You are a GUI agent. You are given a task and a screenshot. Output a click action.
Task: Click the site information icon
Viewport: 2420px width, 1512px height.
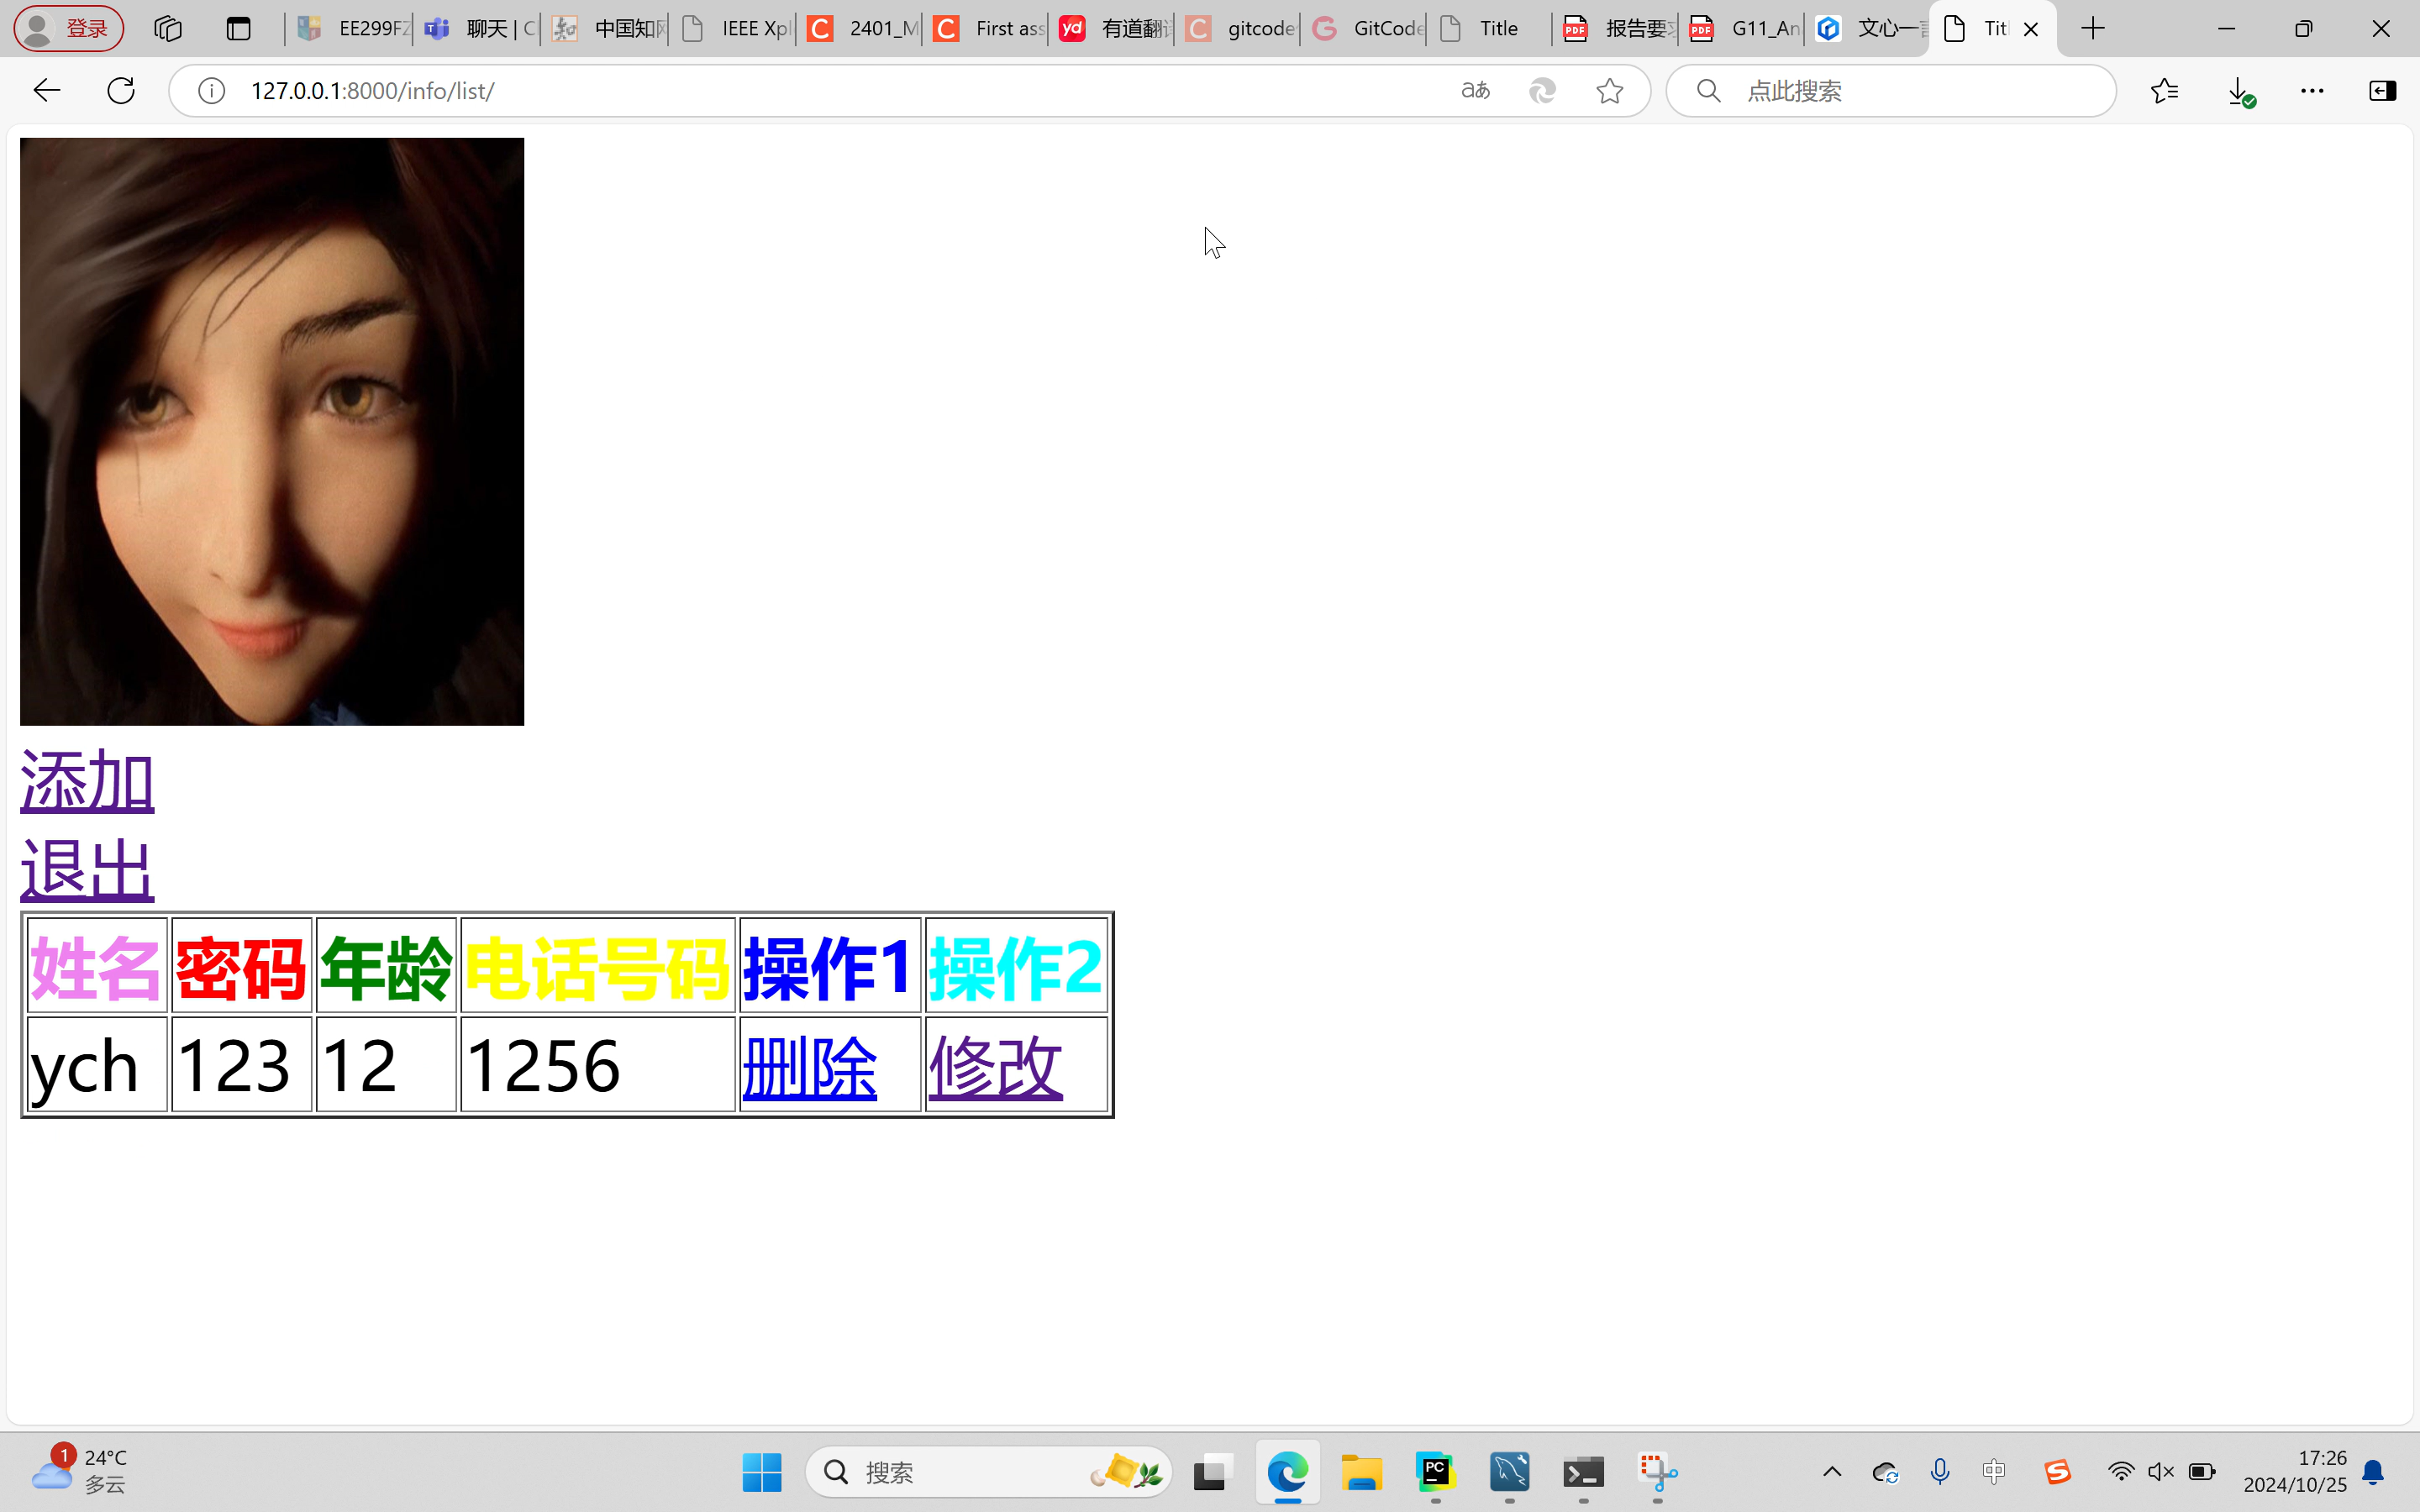click(x=211, y=91)
